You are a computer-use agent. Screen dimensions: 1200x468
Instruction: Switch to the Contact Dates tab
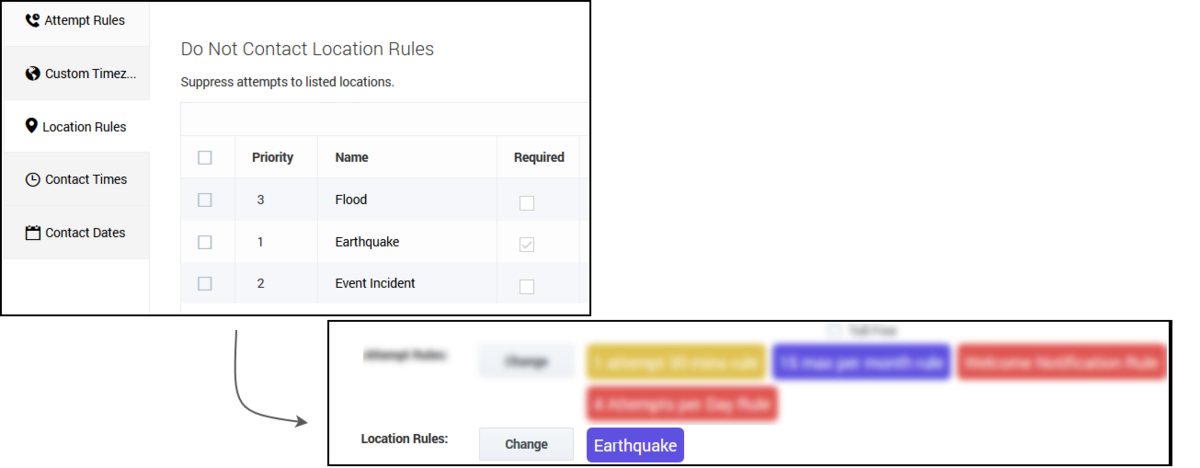tap(76, 233)
